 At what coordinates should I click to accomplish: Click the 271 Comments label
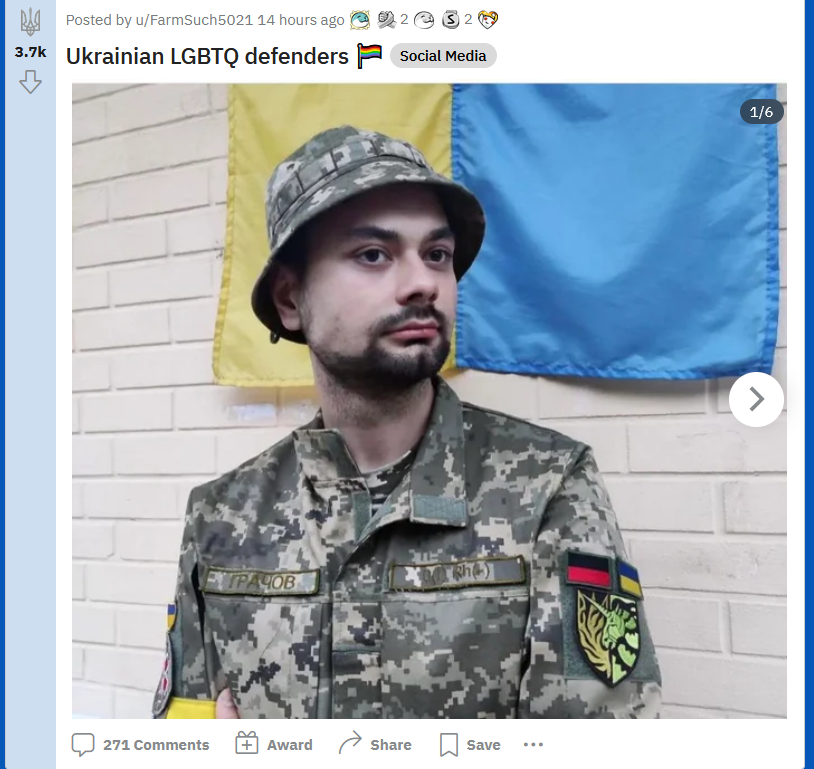point(156,745)
